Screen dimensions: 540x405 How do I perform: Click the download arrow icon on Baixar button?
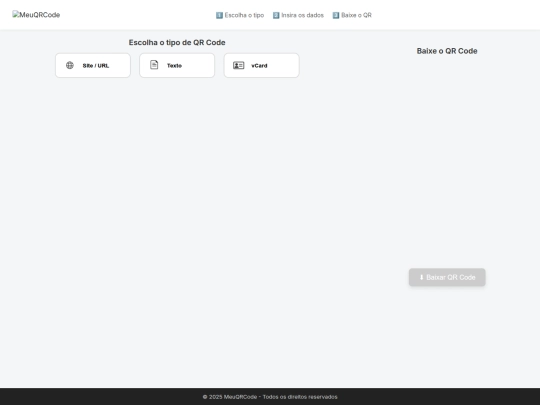421,277
